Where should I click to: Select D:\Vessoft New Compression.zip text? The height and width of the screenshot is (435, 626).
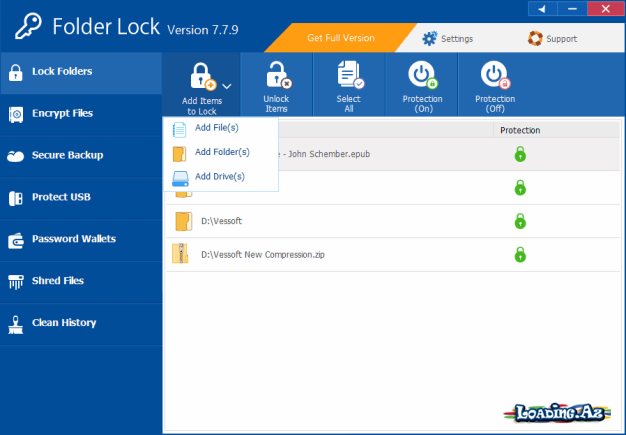(263, 255)
